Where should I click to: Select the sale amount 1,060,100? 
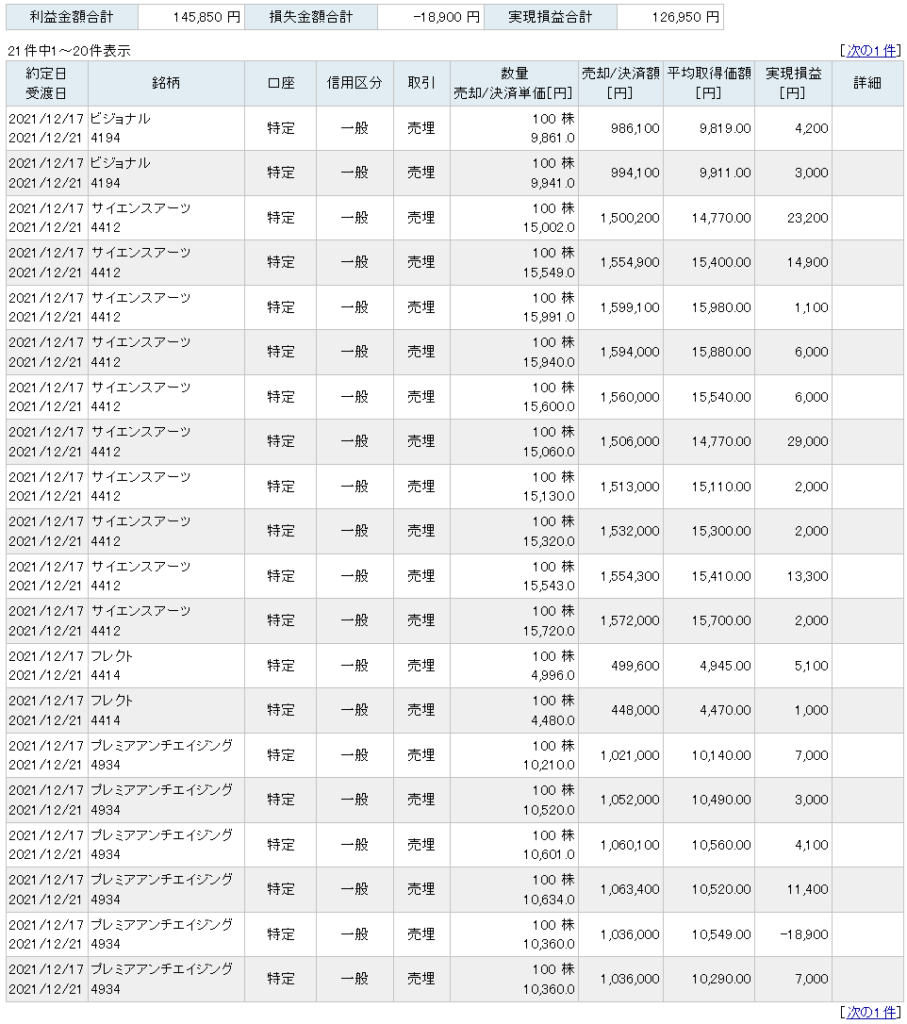coord(629,845)
